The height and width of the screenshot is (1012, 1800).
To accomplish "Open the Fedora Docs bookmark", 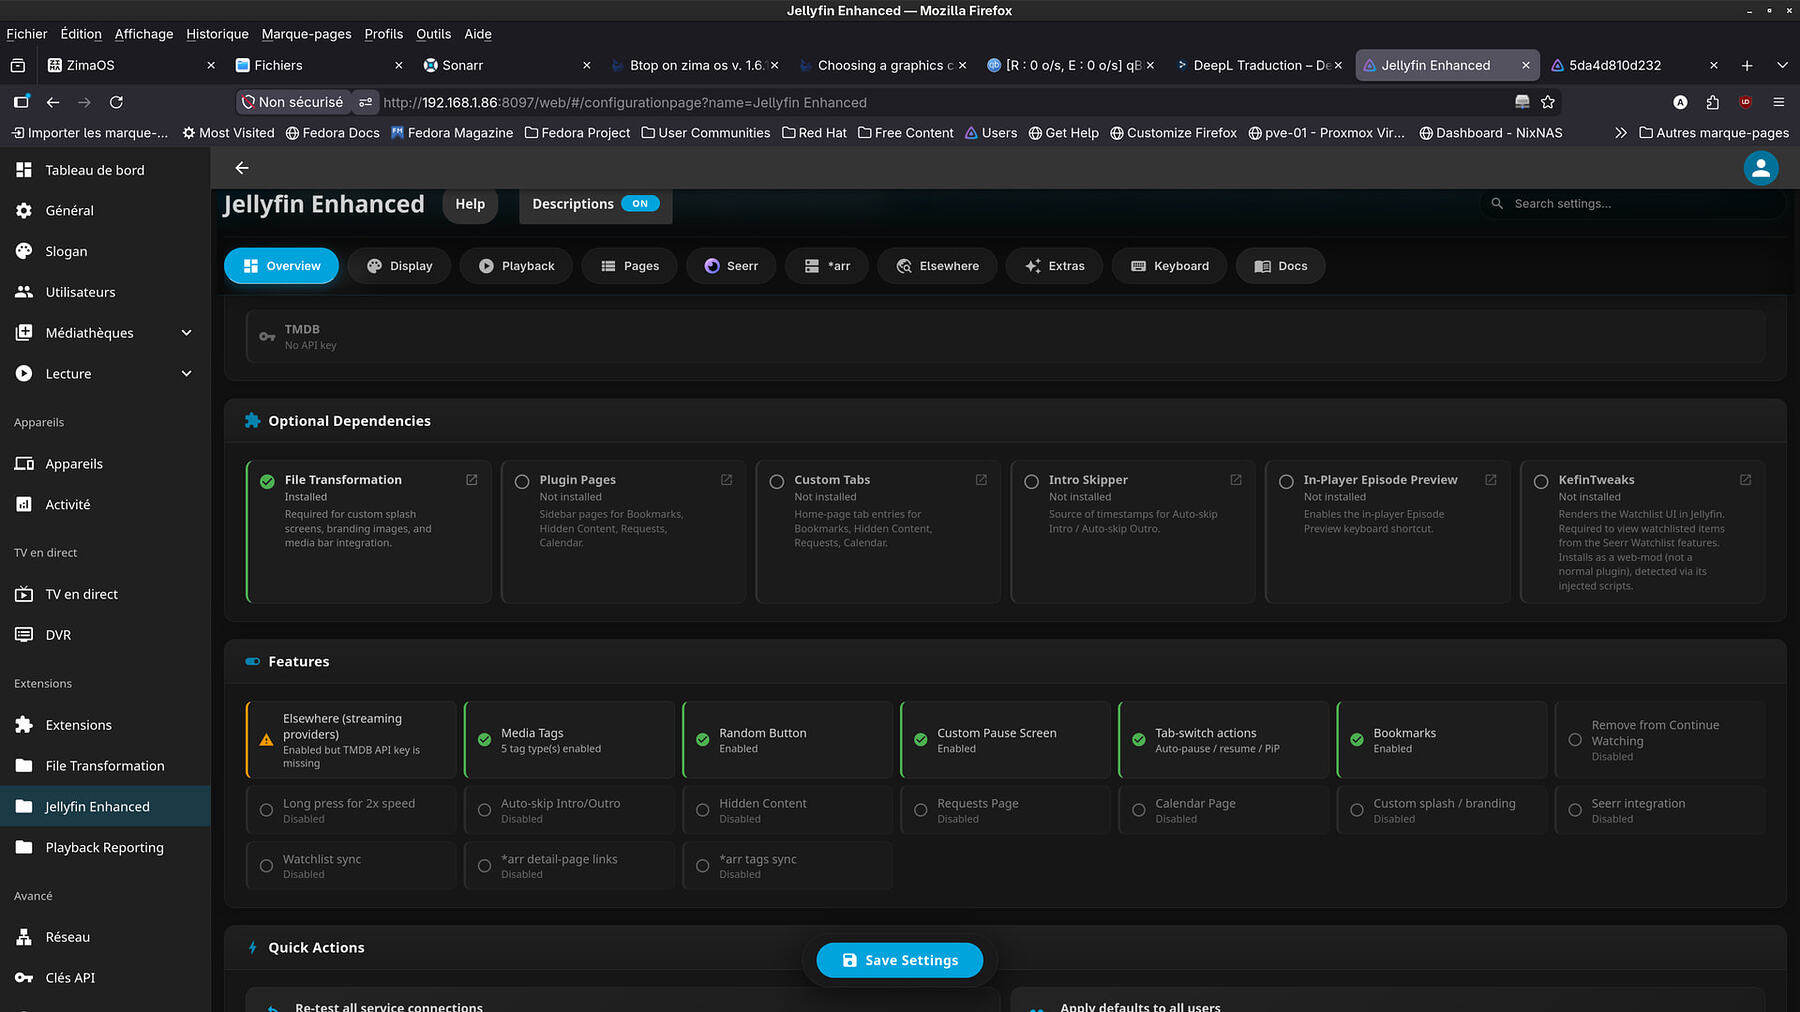I will tap(332, 133).
